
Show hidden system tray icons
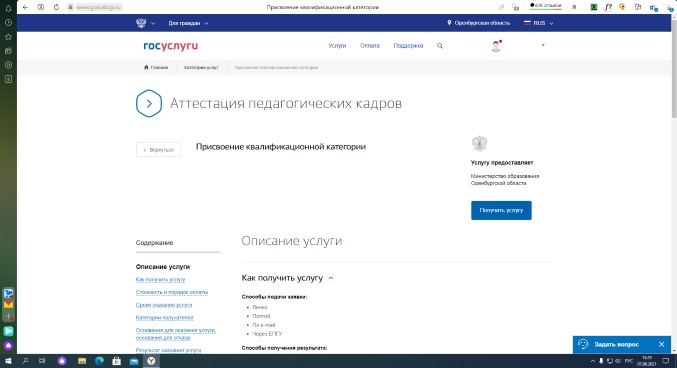coord(593,361)
